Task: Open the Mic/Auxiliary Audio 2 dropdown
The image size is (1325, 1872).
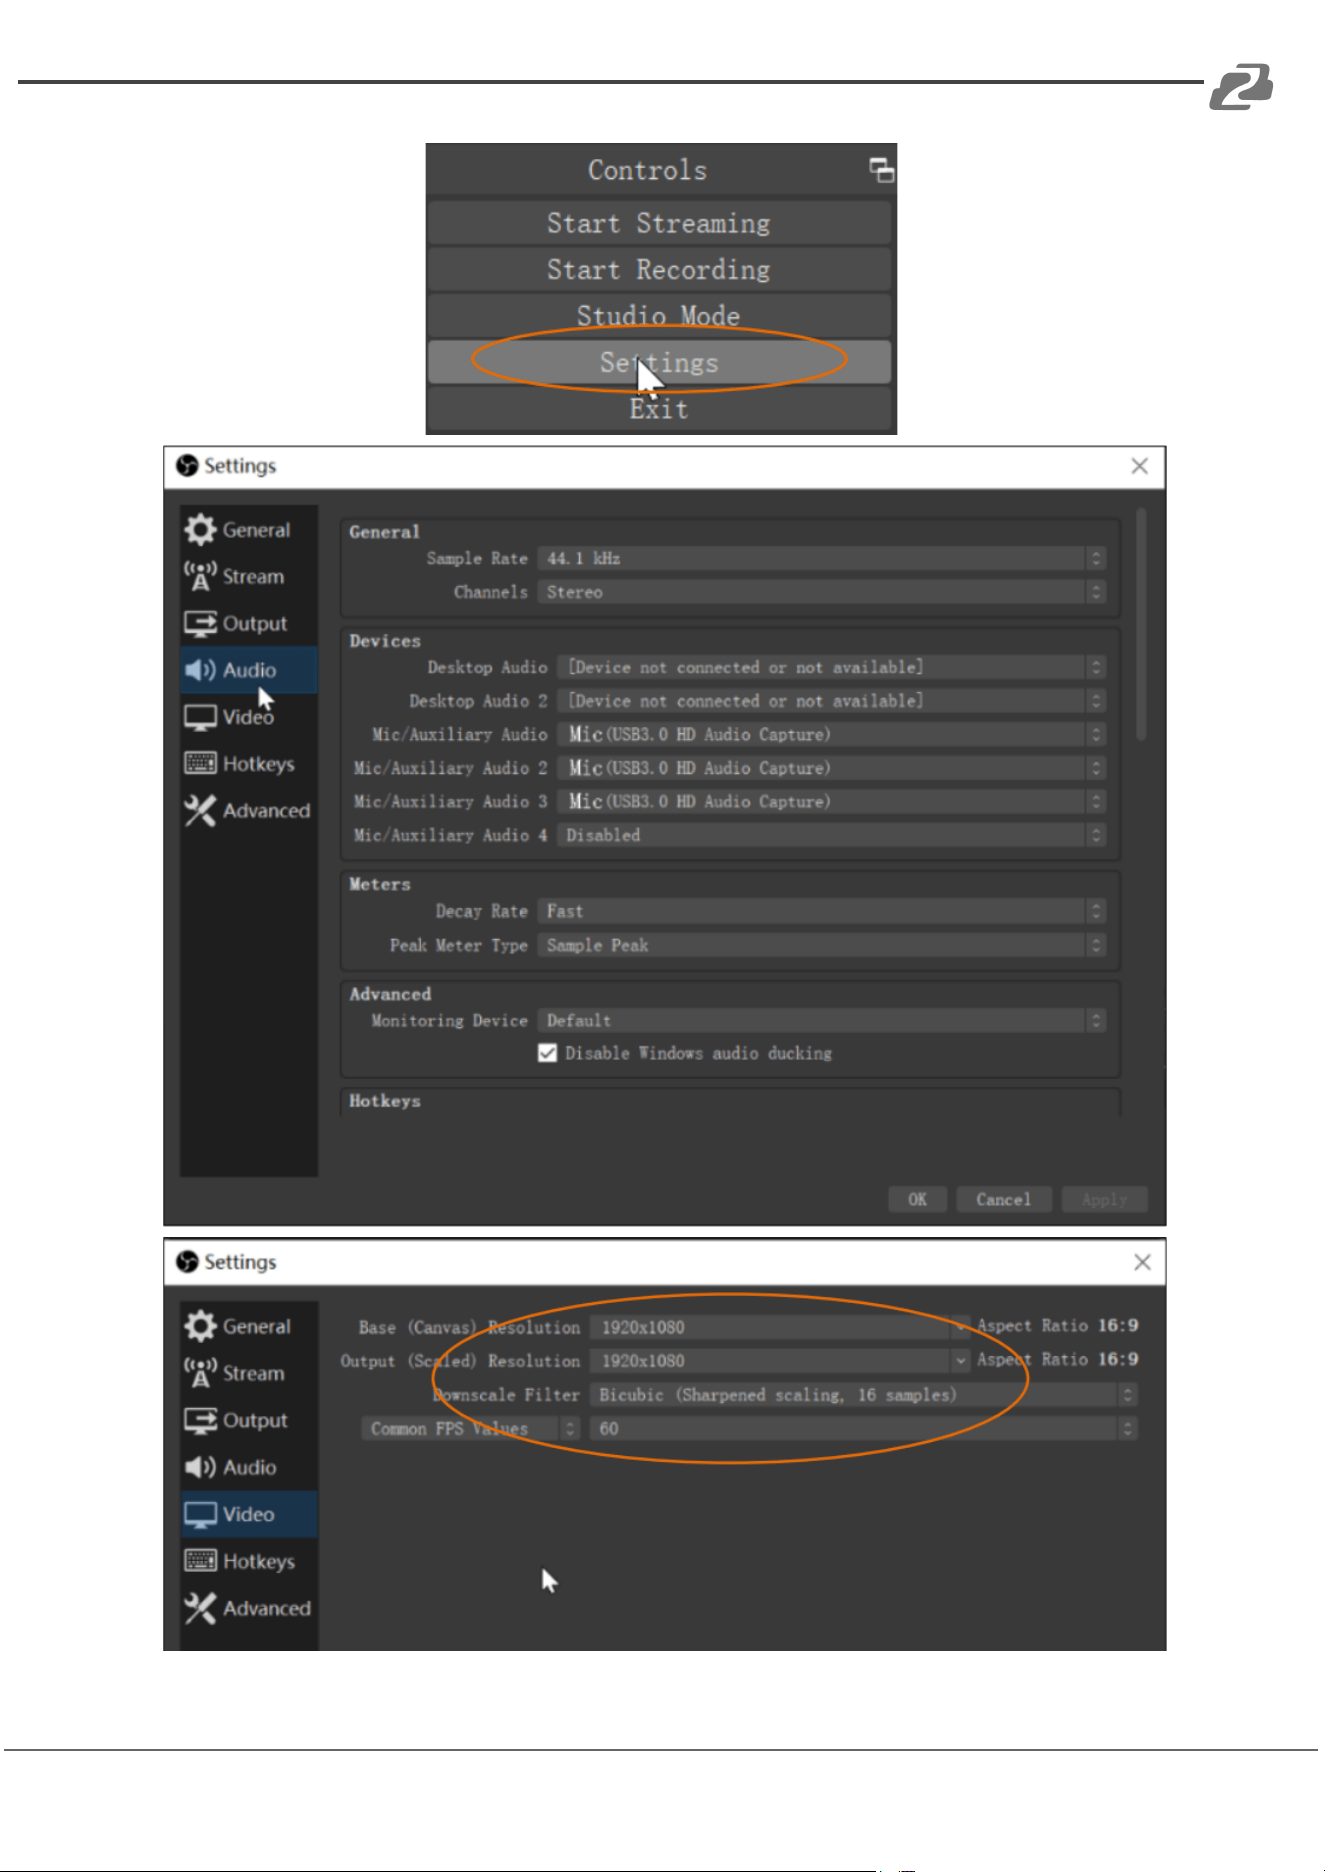Action: pos(831,768)
